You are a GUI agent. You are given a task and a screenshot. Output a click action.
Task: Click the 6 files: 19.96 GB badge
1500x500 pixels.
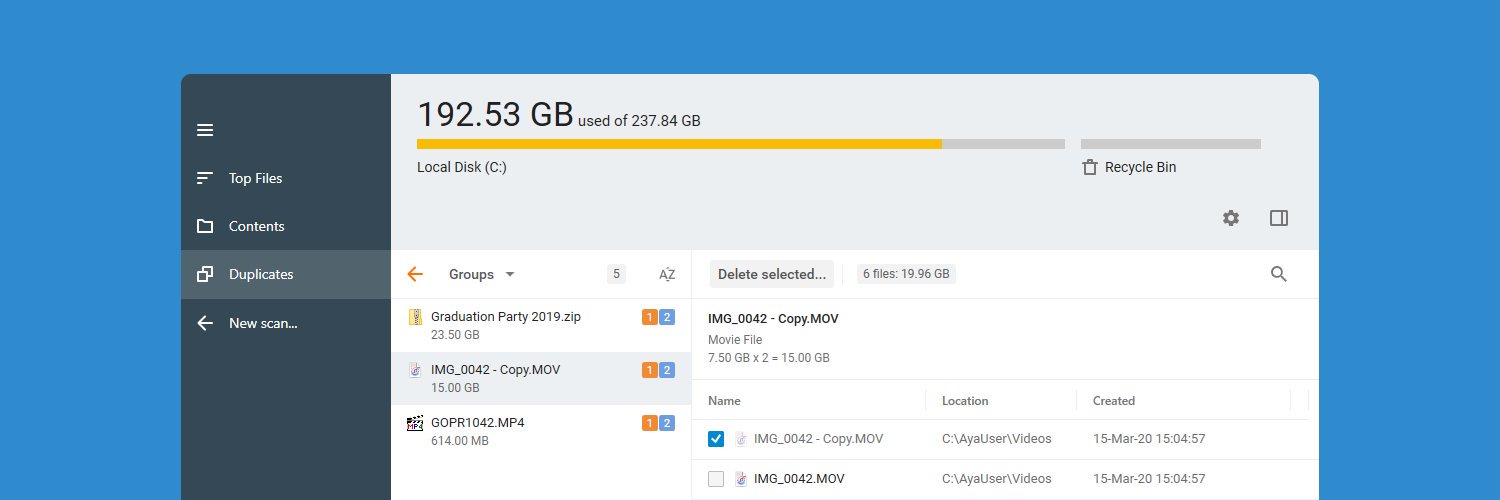pos(906,274)
